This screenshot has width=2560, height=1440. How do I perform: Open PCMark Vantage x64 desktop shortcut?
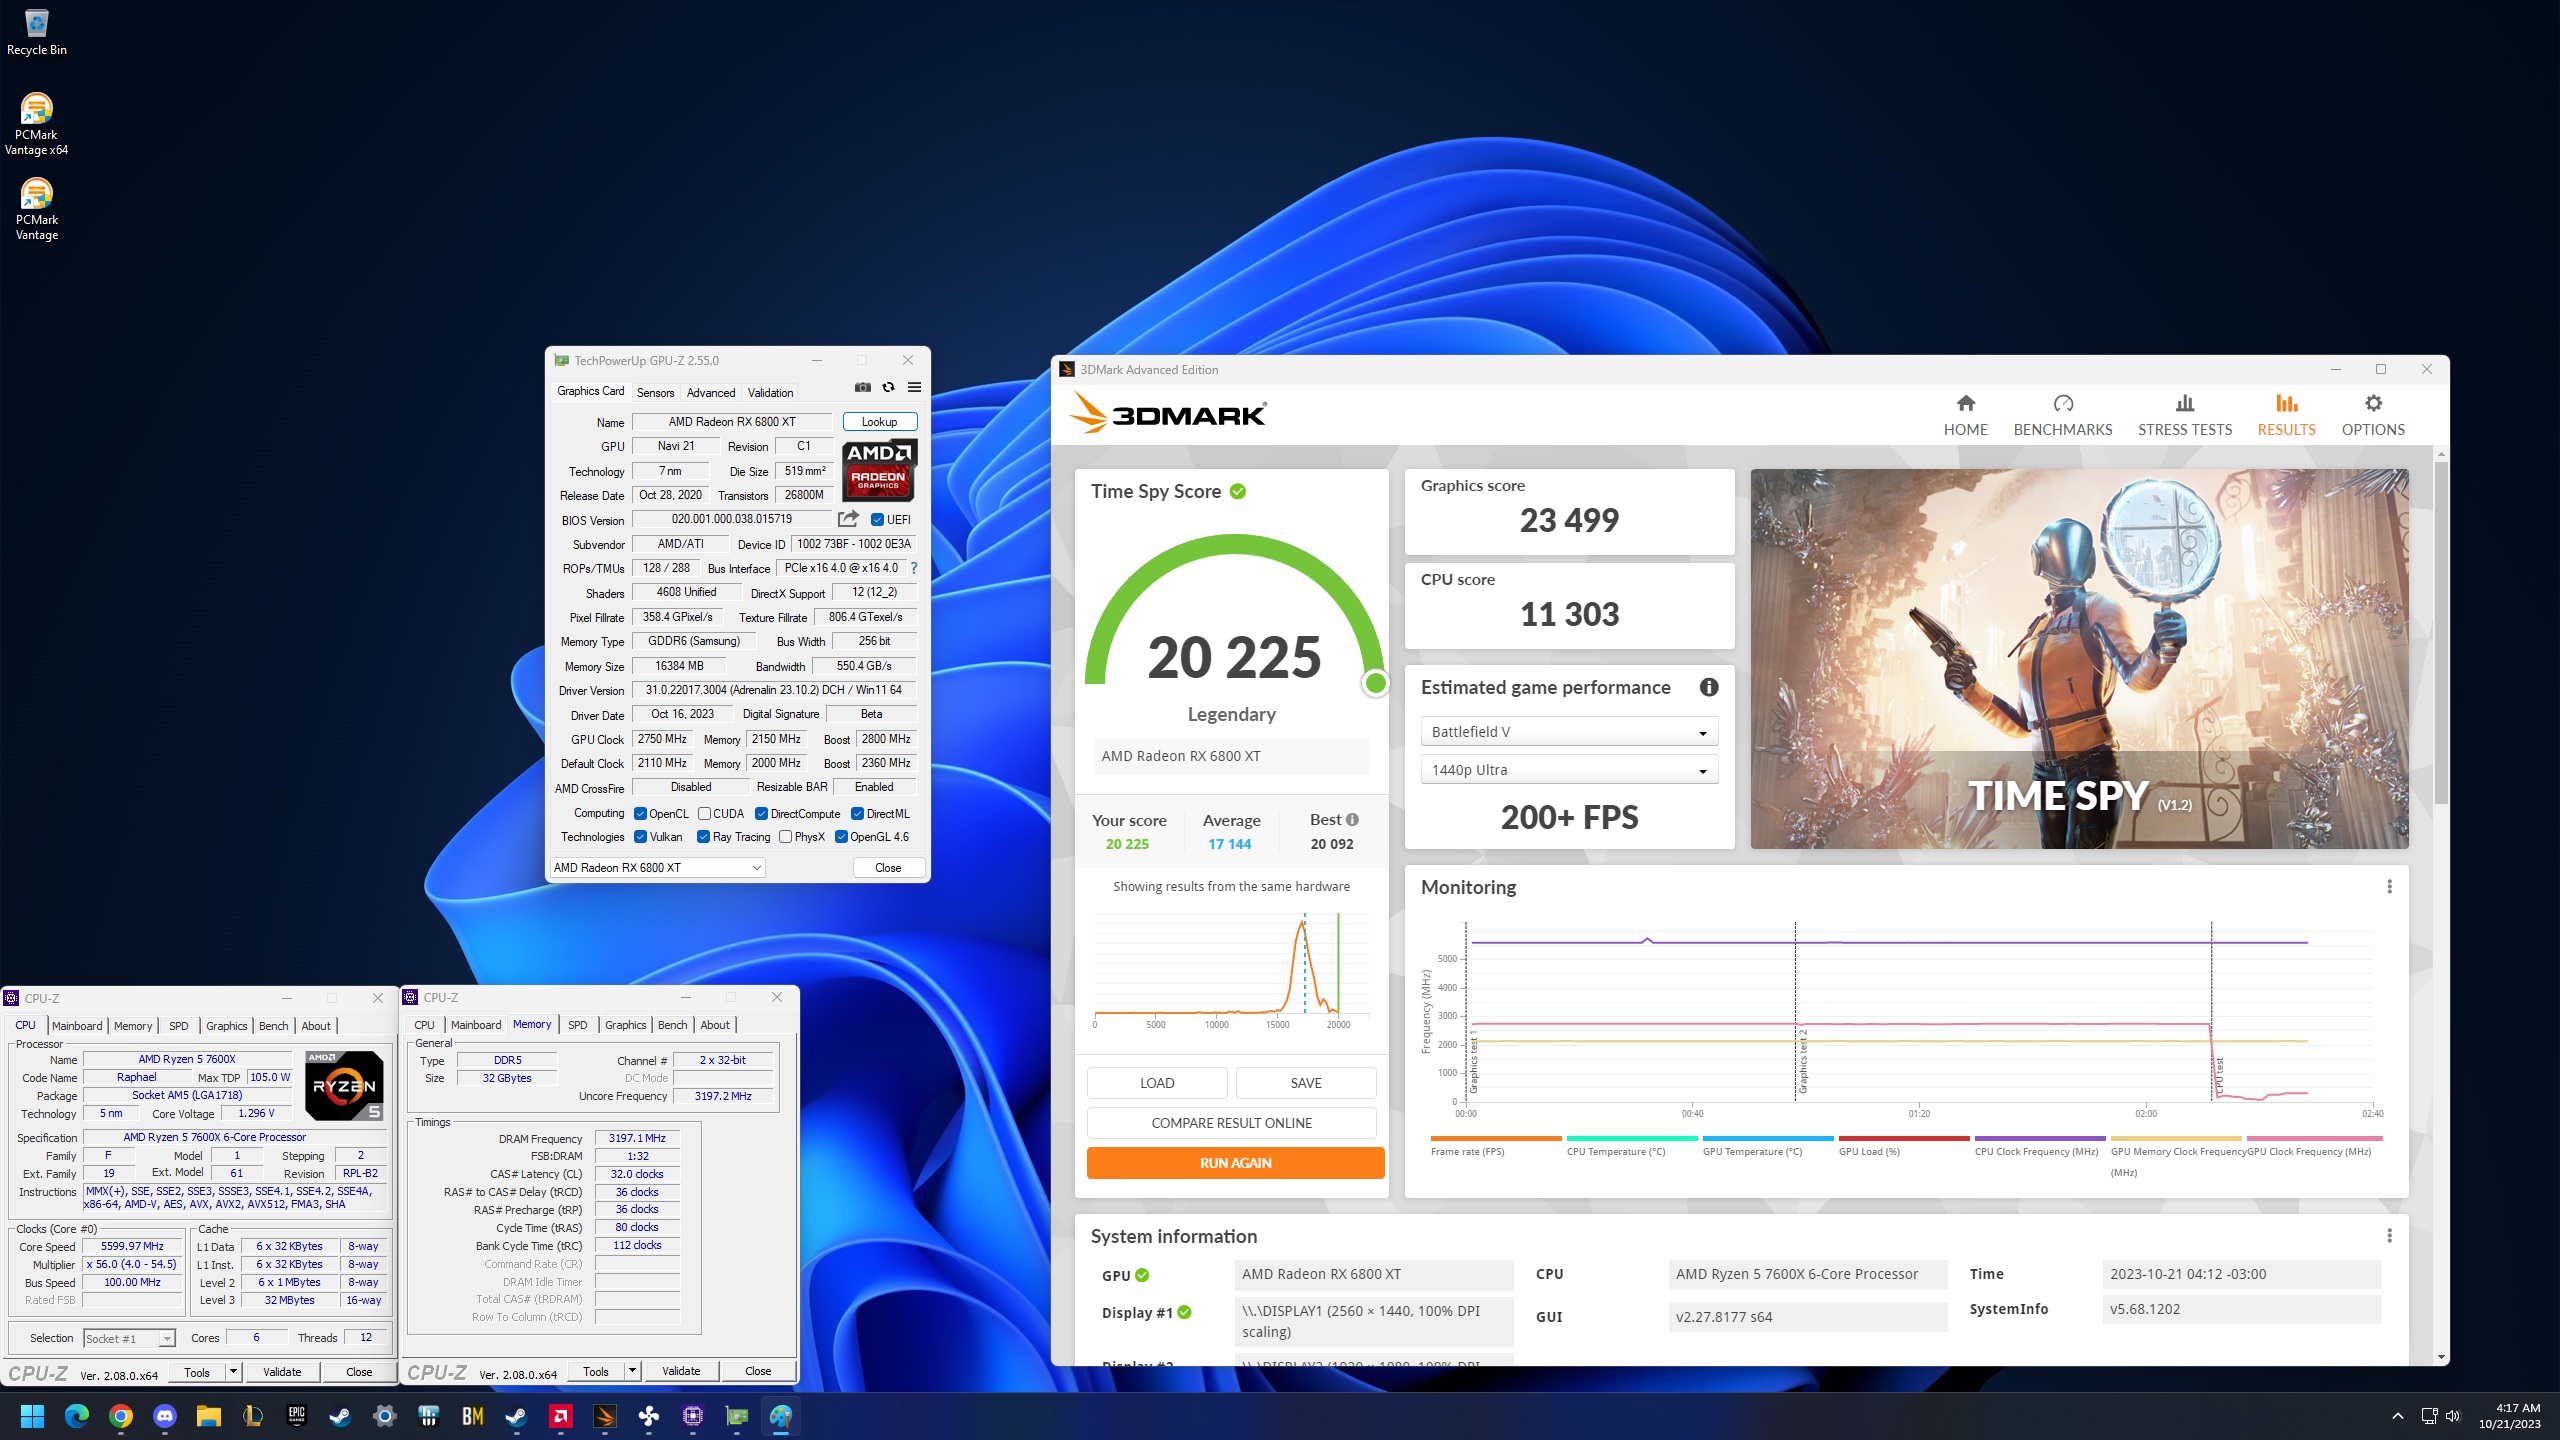(36, 125)
